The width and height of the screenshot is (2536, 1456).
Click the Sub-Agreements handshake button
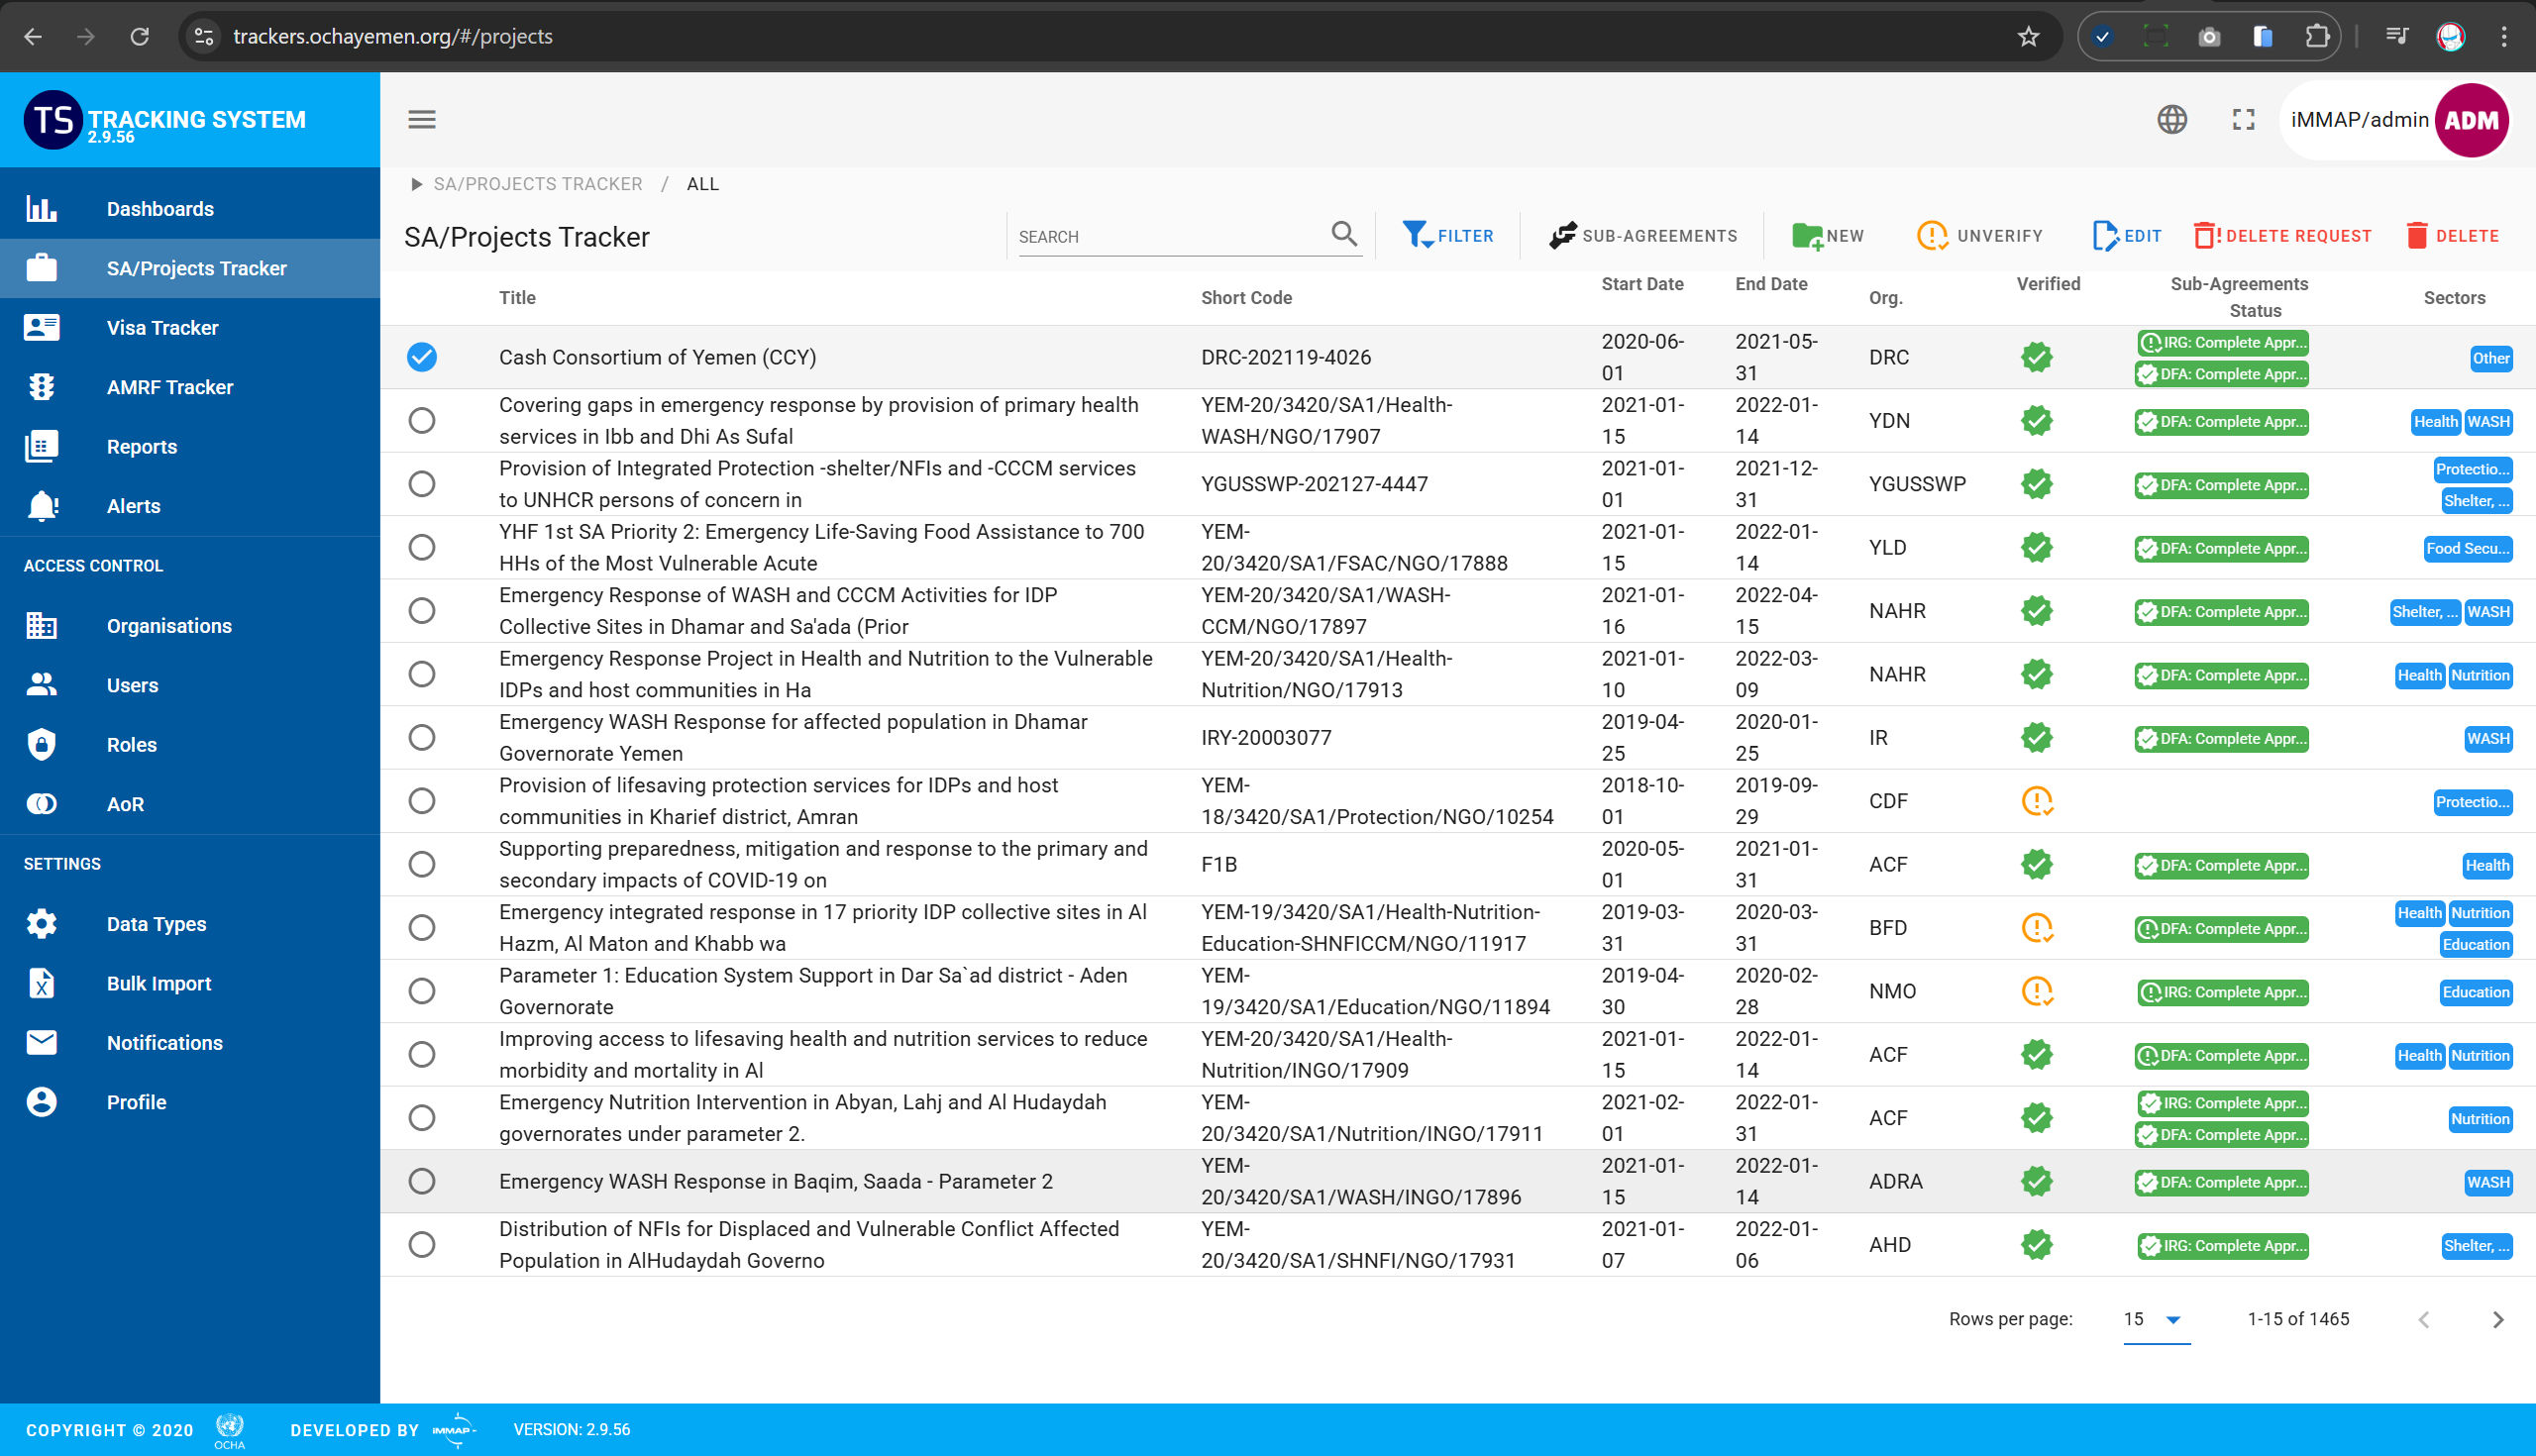[x=1642, y=236]
